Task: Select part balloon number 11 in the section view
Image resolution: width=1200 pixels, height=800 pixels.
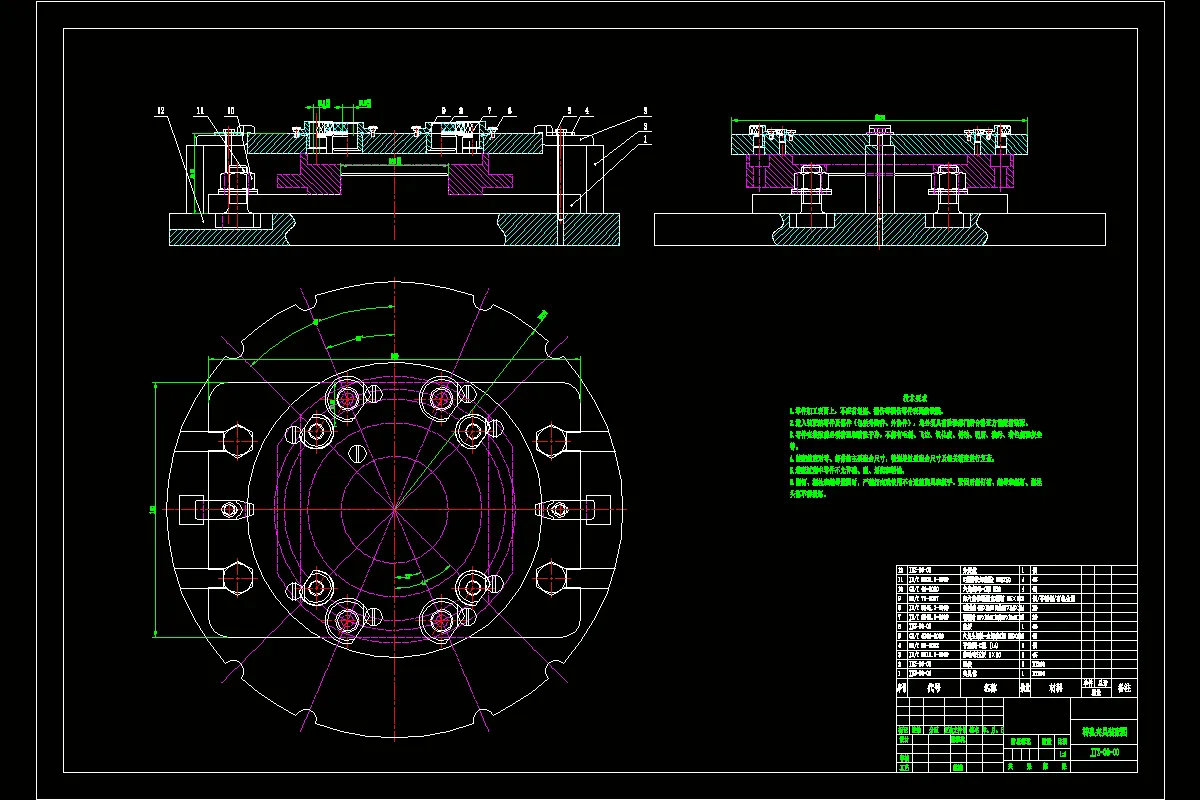Action: pos(200,110)
